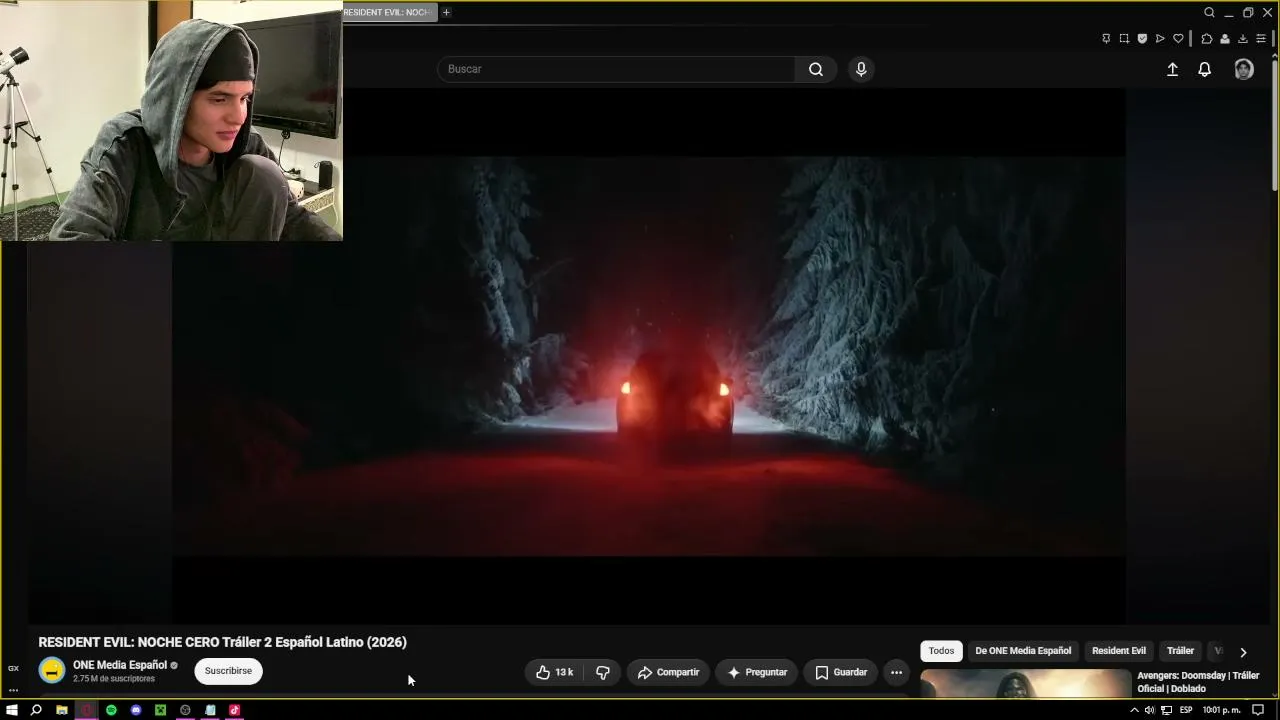This screenshot has height=720, width=1280.
Task: Click the Preguntar ask button
Action: click(x=757, y=672)
